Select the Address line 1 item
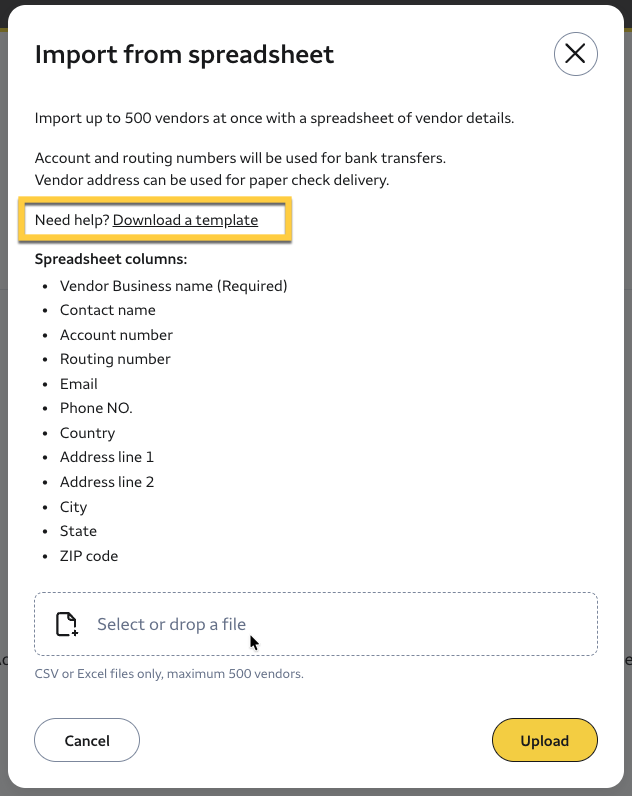This screenshot has width=632, height=796. (x=107, y=457)
